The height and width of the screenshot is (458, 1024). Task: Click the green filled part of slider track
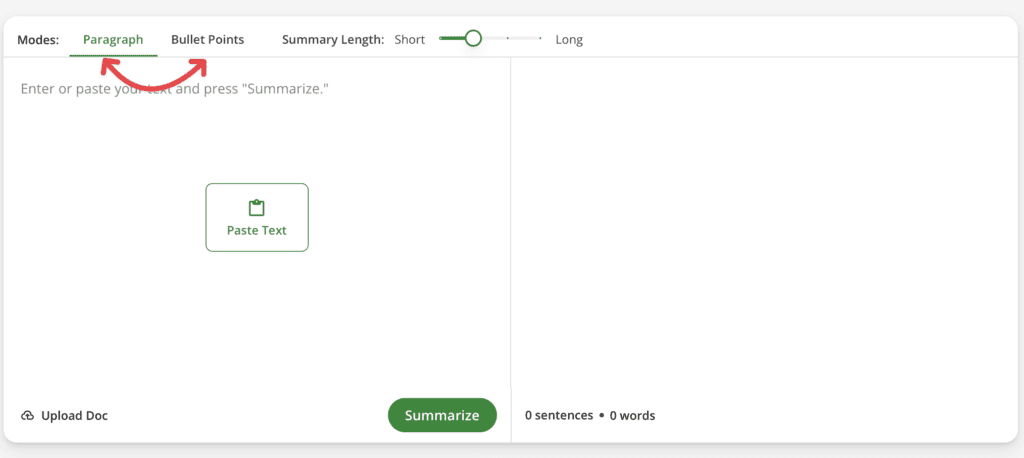point(451,38)
